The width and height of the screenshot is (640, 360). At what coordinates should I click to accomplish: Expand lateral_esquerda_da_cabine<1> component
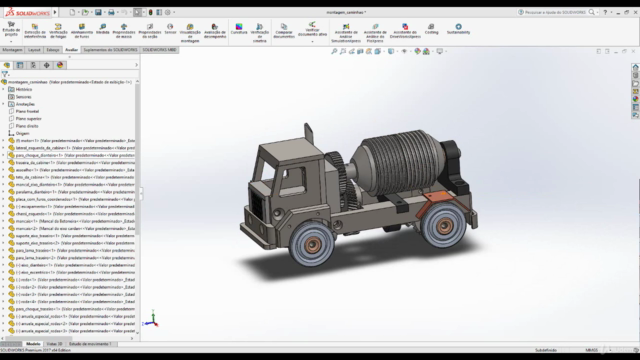pos(3,148)
